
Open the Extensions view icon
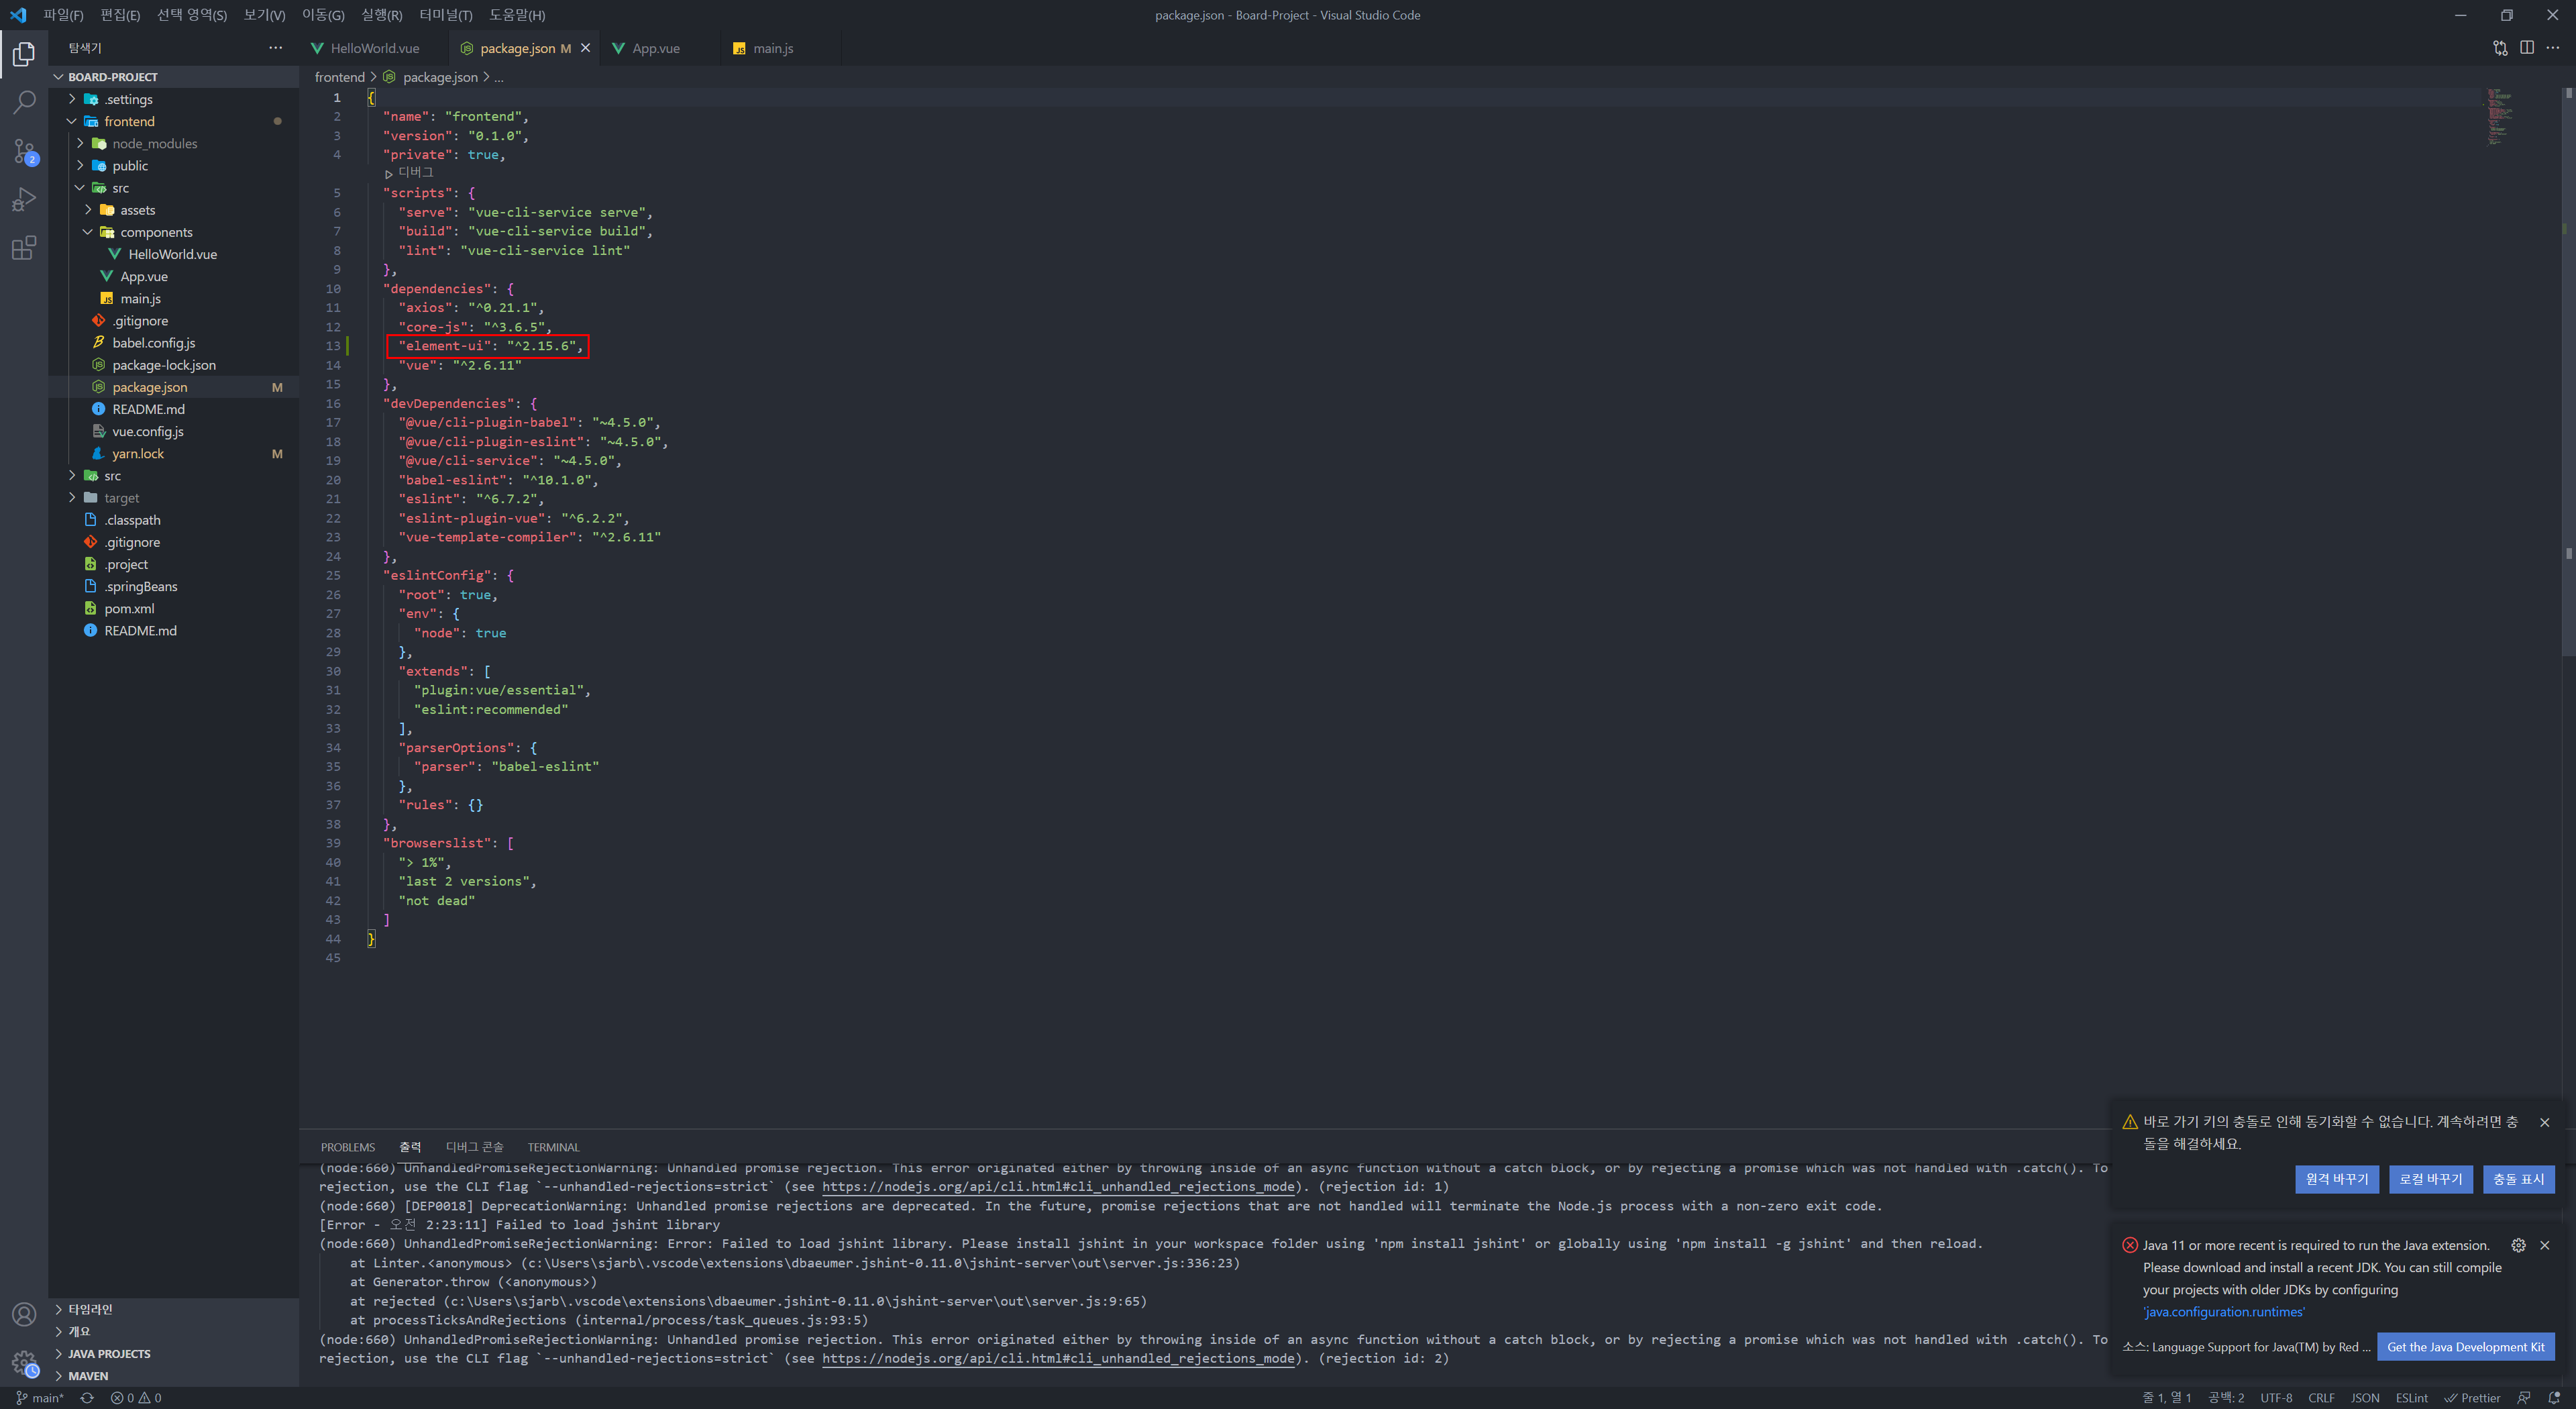(x=24, y=248)
